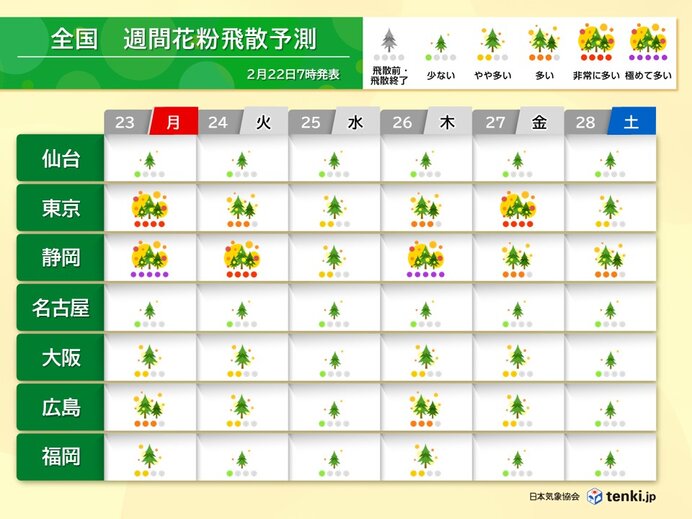Click the 東京 city row label

point(58,208)
